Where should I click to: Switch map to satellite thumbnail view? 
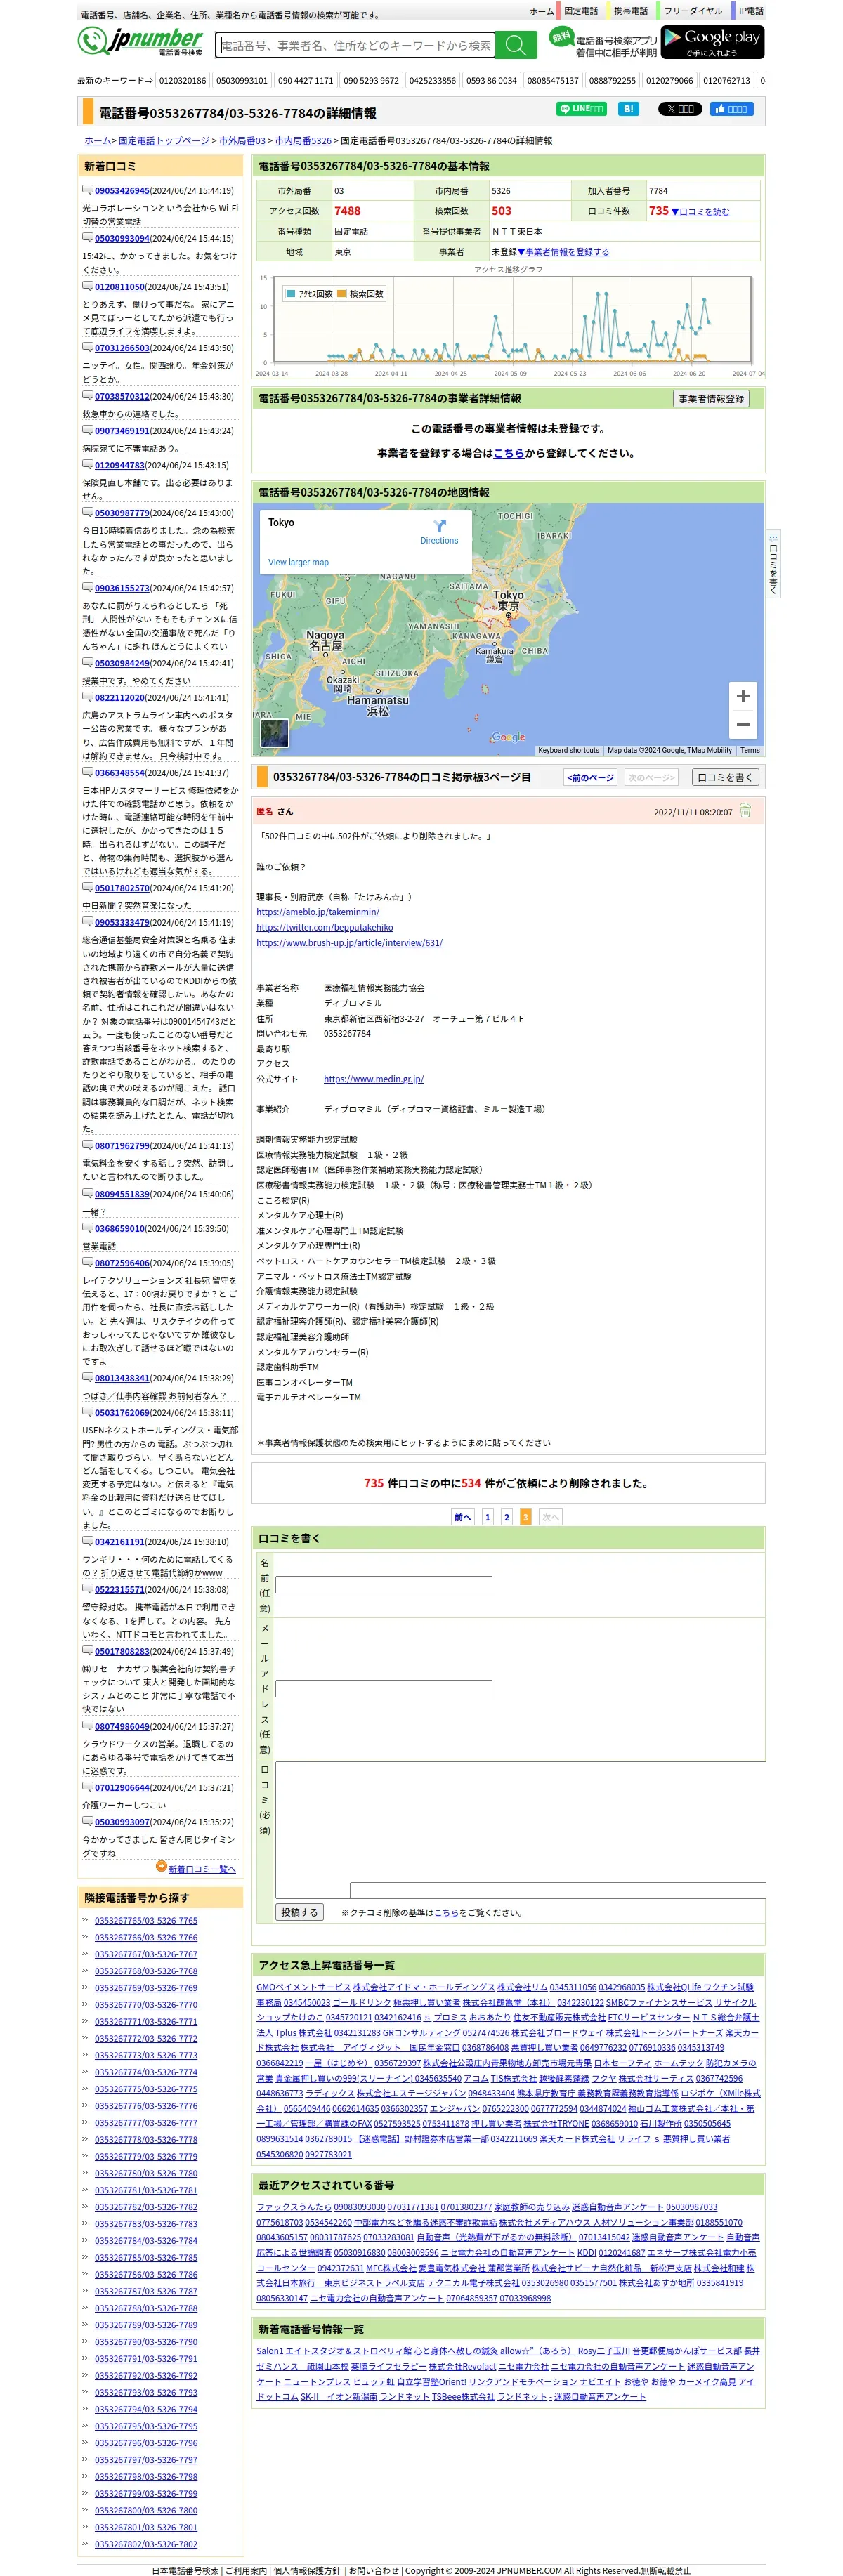coord(274,732)
